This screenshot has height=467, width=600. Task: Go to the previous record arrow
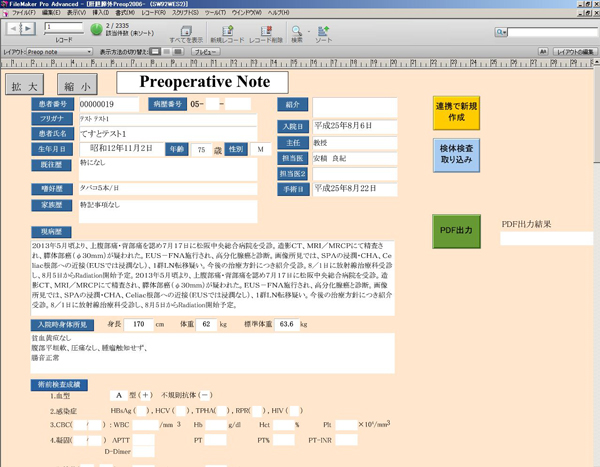(13, 29)
